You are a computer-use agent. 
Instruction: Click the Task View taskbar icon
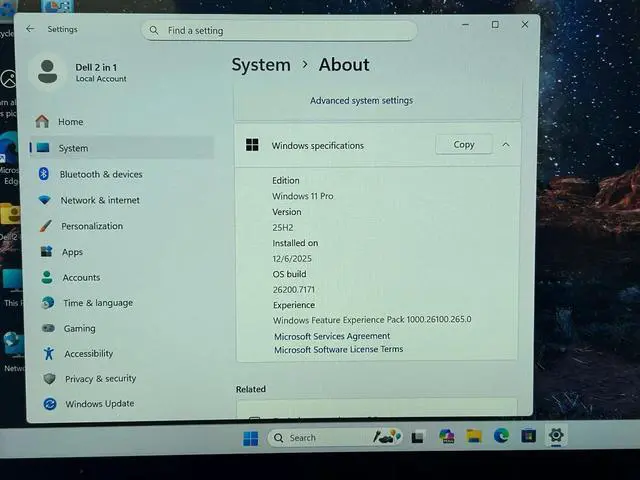[x=418, y=437]
